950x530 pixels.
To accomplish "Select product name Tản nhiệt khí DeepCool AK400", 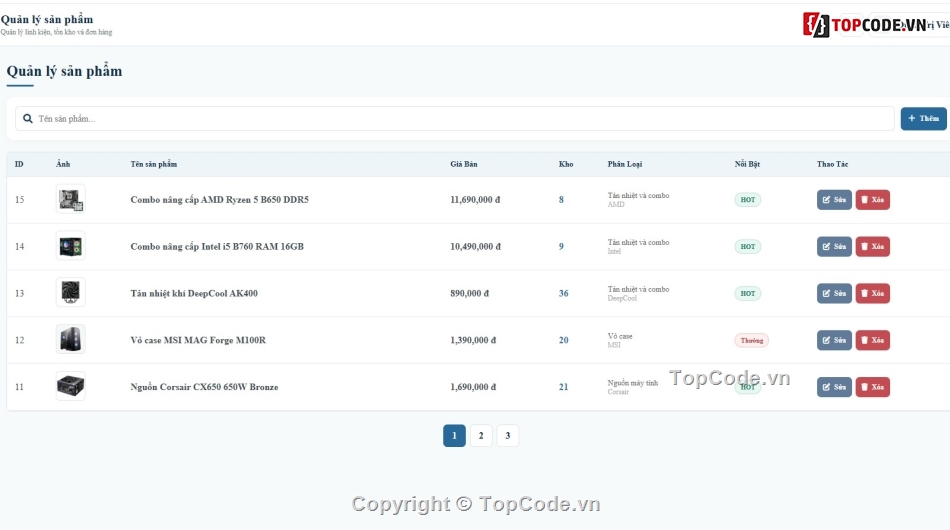I will (194, 293).
